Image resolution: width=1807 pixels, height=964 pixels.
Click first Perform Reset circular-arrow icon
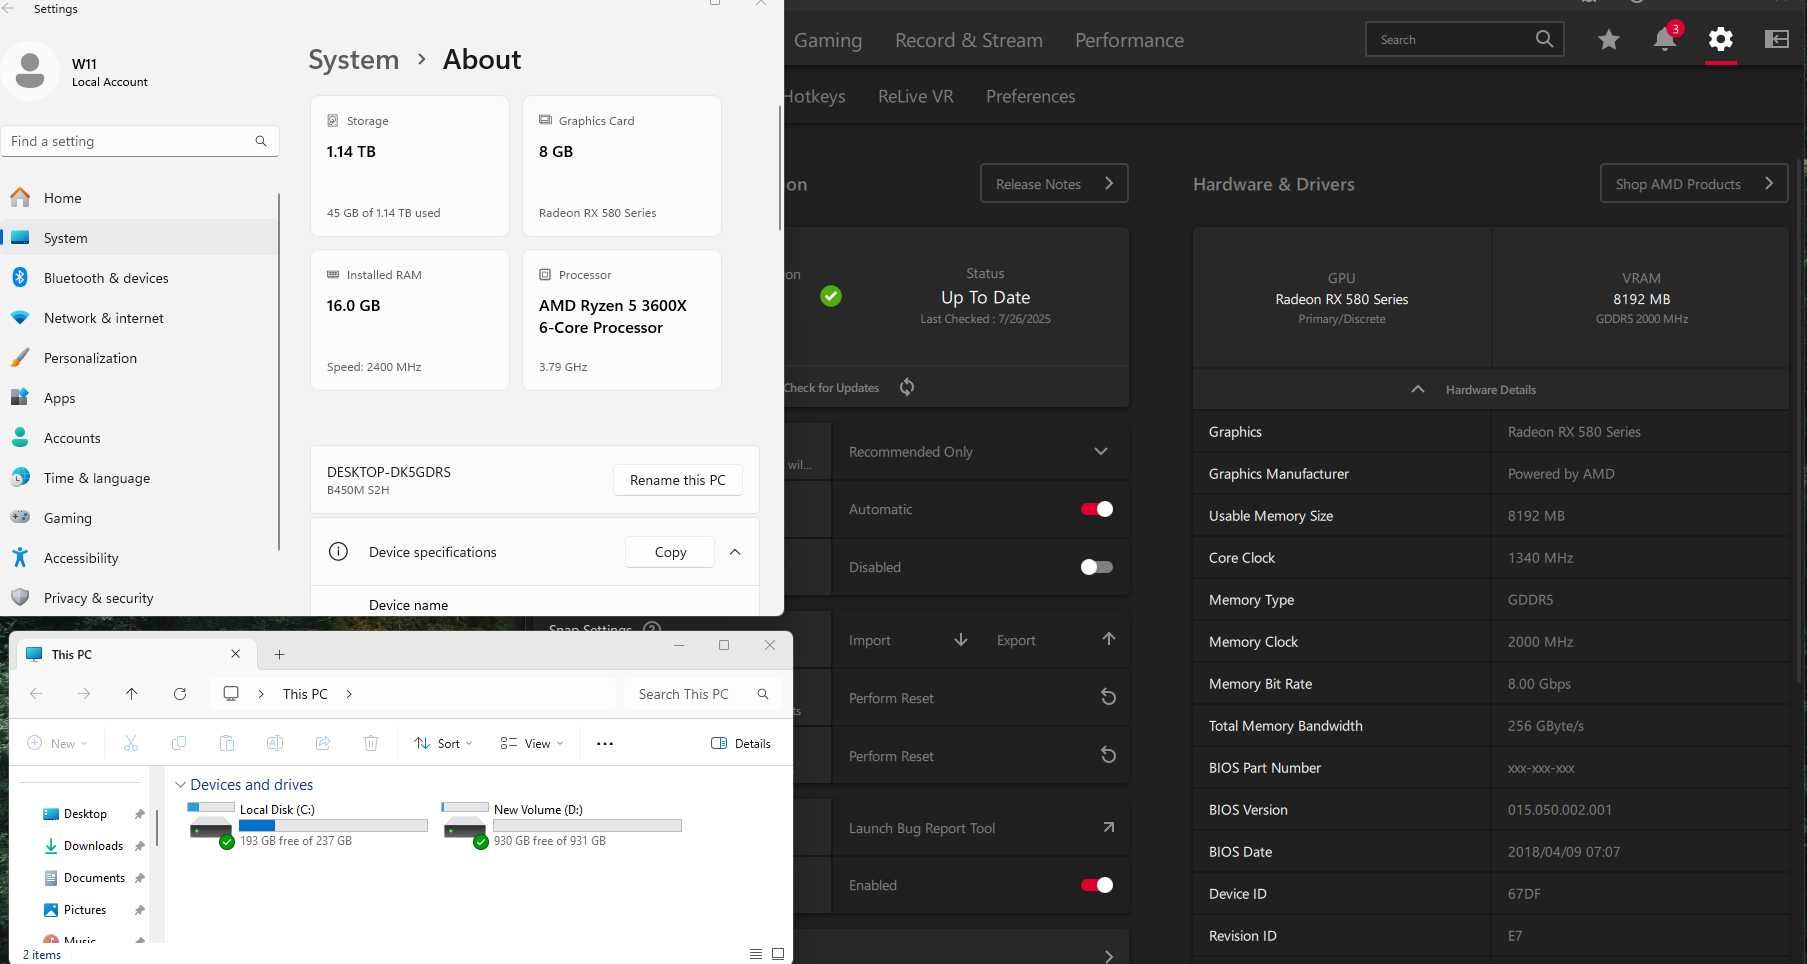pos(1108,697)
